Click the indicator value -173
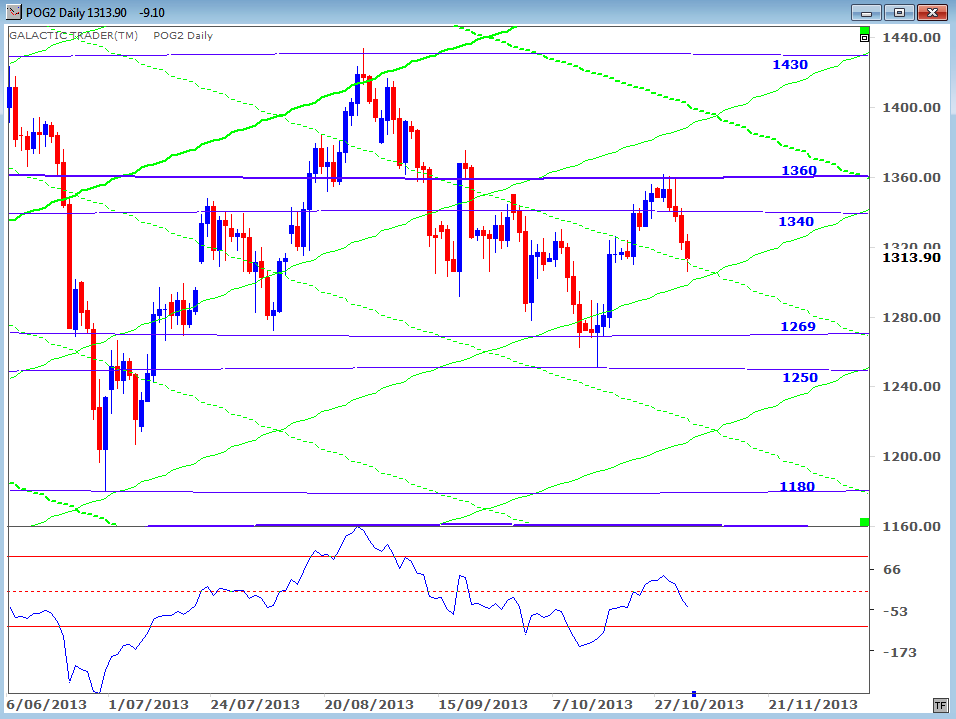This screenshot has width=956, height=719. [899, 653]
